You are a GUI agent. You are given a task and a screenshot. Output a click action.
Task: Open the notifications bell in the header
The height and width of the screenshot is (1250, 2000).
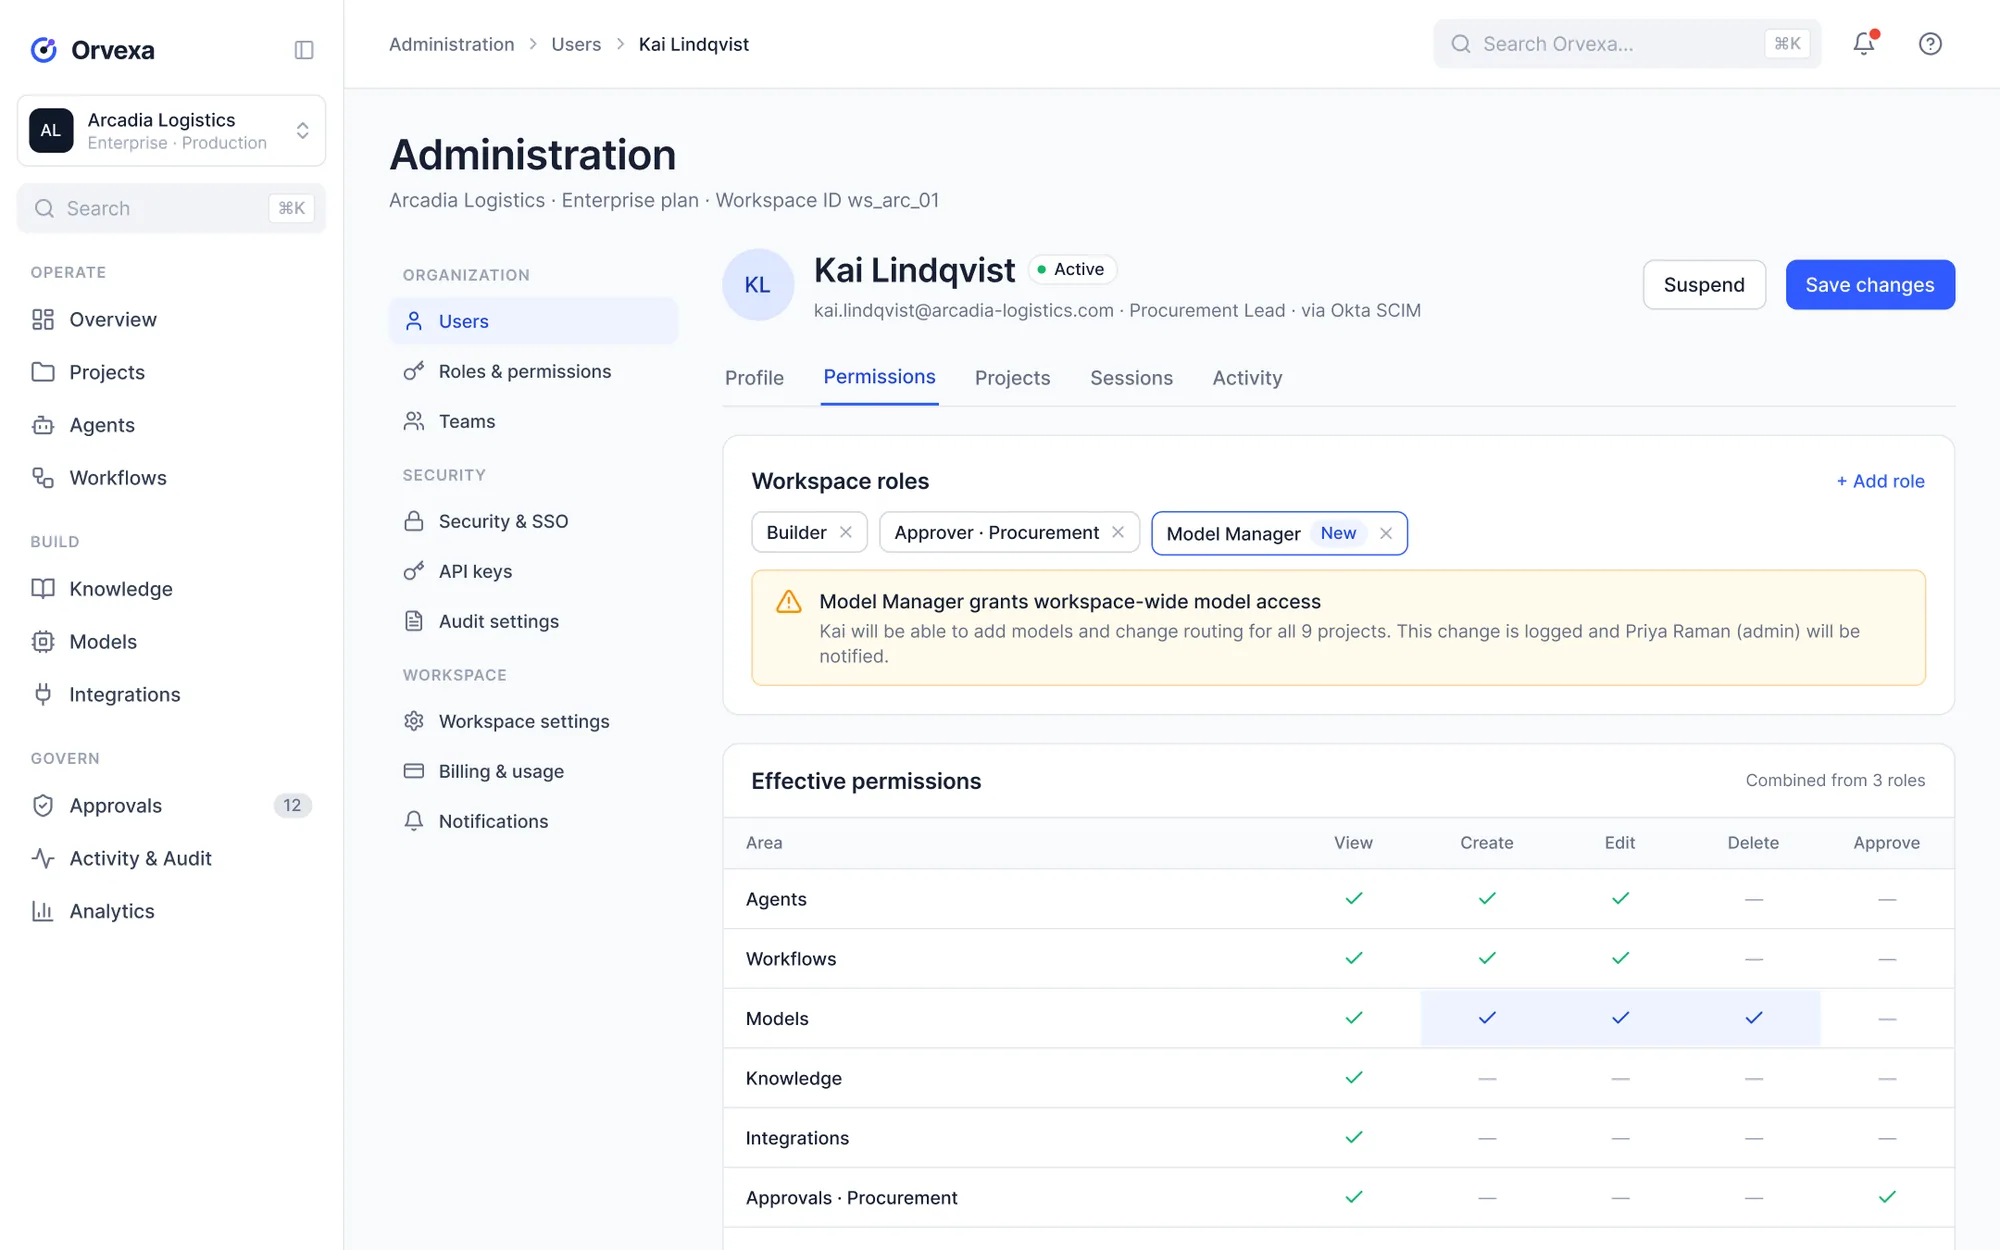(1864, 44)
